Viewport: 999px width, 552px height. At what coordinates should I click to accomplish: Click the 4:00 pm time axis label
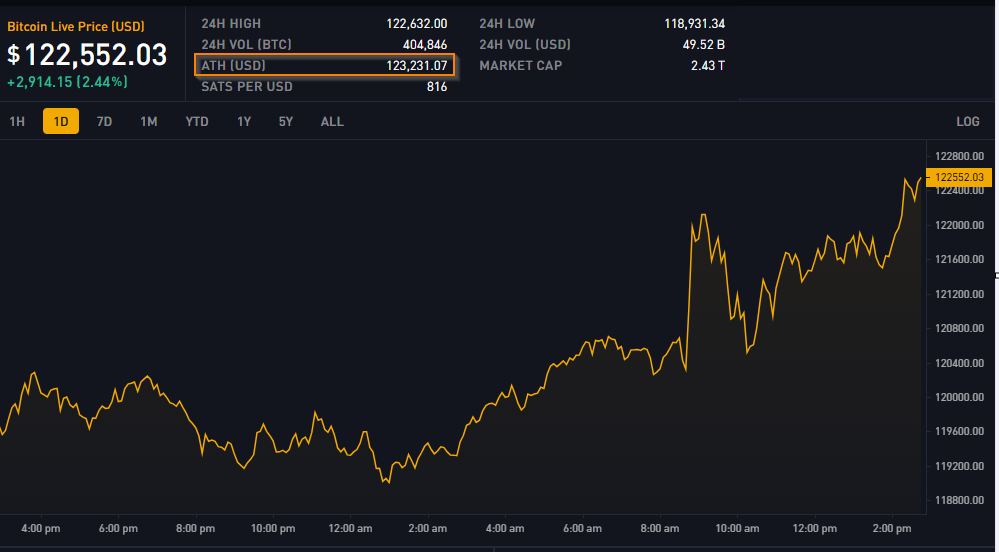pyautogui.click(x=41, y=528)
